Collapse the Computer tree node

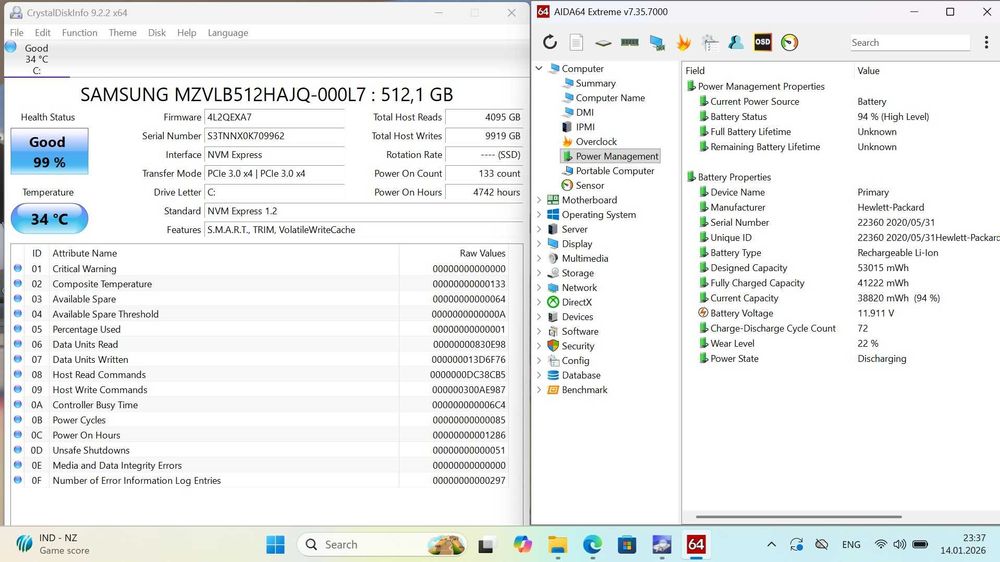pos(539,68)
